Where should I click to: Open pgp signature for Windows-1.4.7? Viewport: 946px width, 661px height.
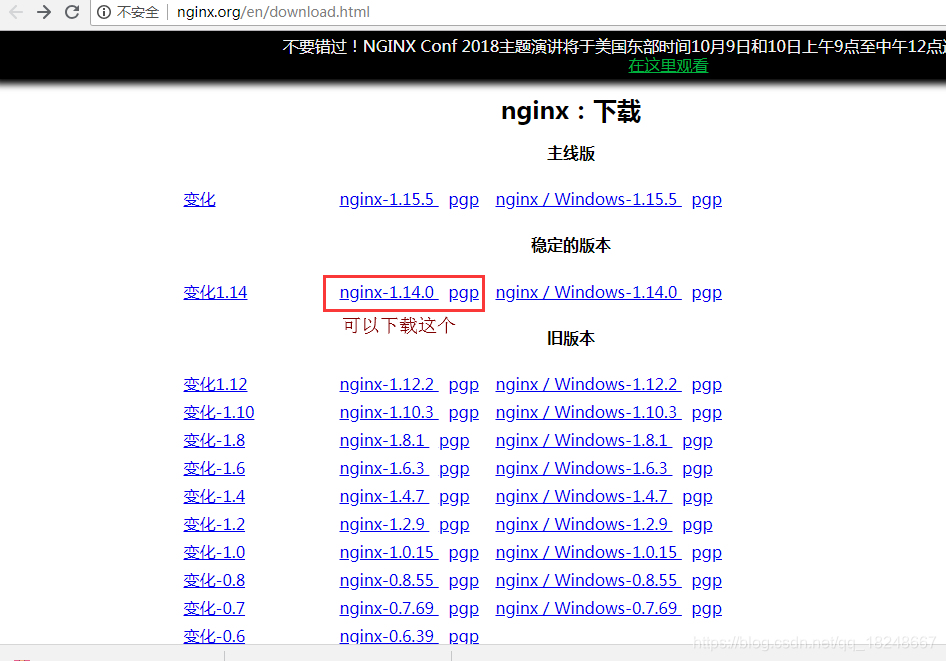point(697,498)
